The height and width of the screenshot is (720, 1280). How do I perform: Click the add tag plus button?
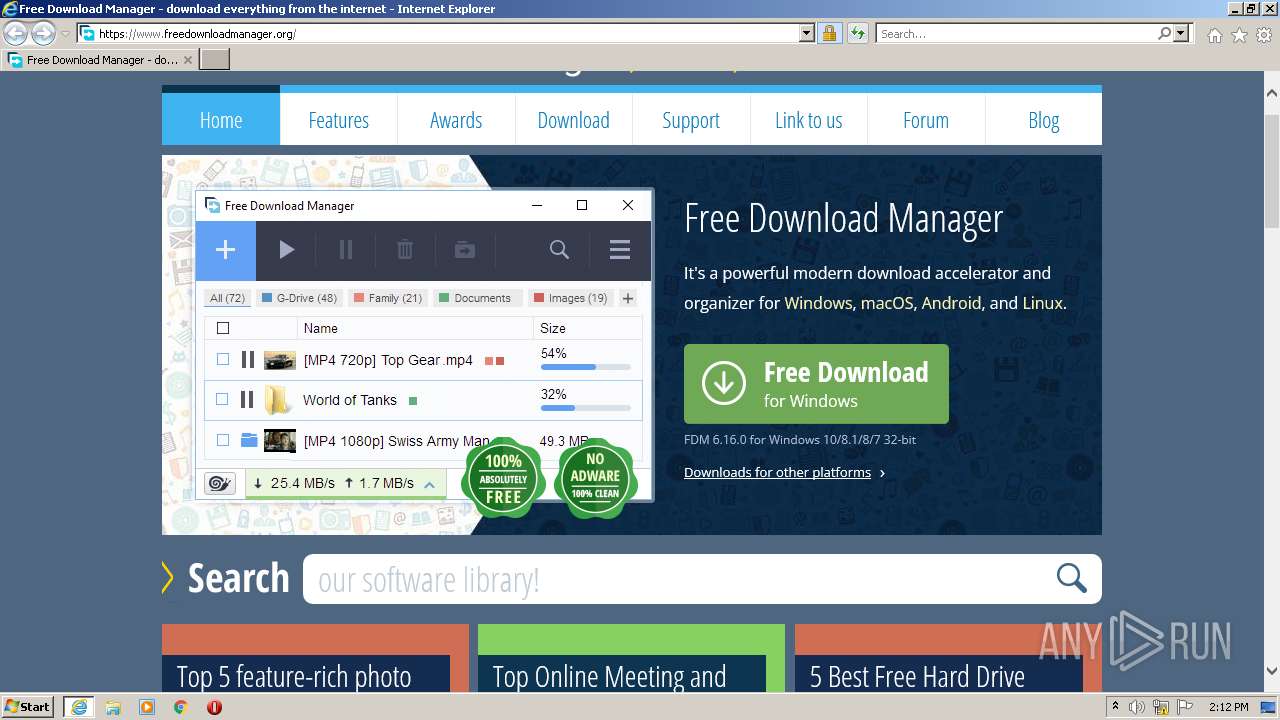[x=628, y=298]
